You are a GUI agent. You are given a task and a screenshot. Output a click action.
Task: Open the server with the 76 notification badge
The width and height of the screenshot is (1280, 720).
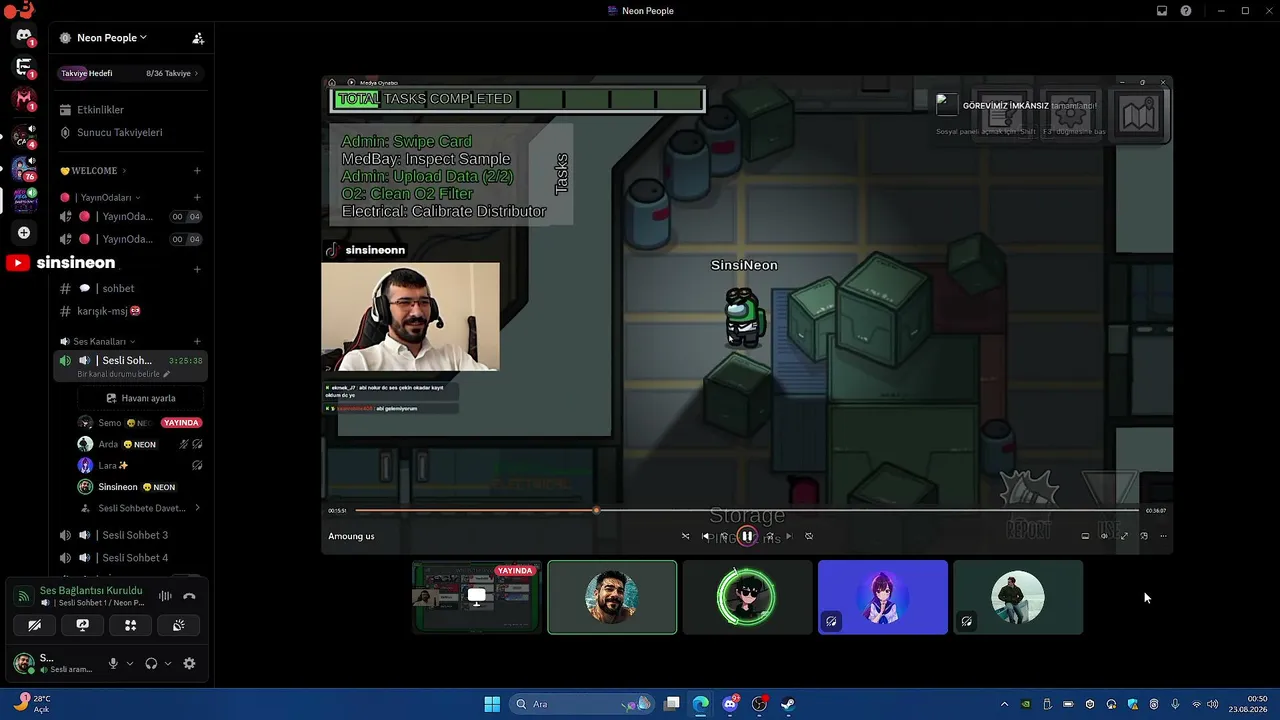[24, 168]
